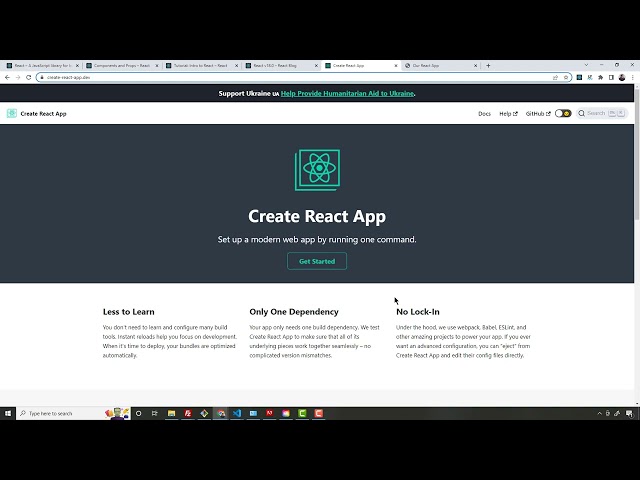Click the taskbar 'Type here to search' box
640x480 pixels.
73,413
